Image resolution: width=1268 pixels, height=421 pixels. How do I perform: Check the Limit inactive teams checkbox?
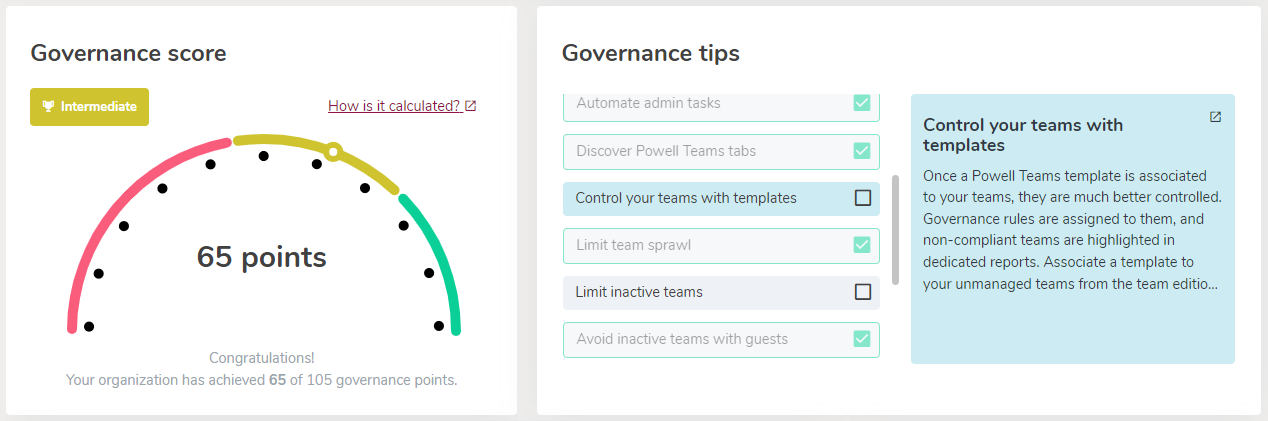(863, 292)
